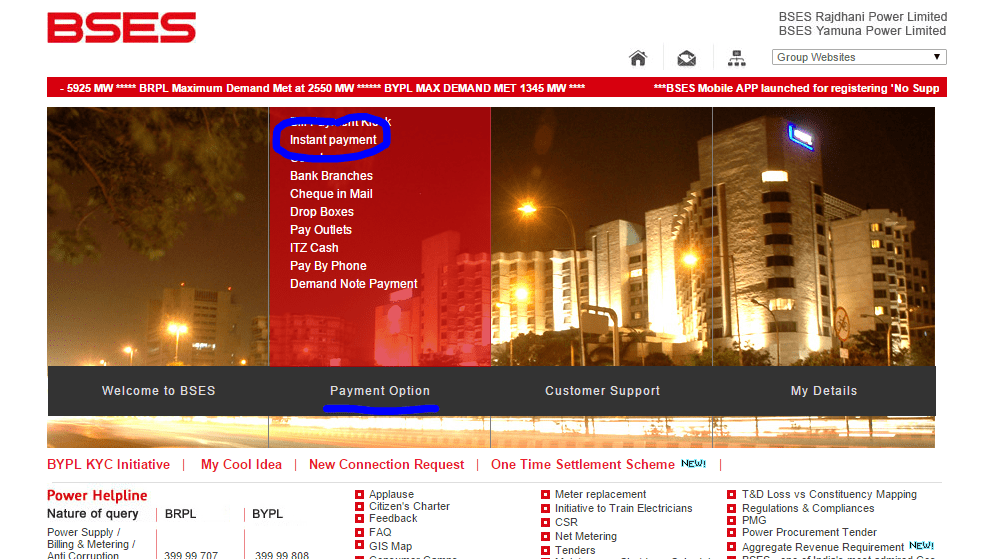The width and height of the screenshot is (992, 559).
Task: Click NEW badge beside Aggregate Revenue Requirement
Action: 921,545
